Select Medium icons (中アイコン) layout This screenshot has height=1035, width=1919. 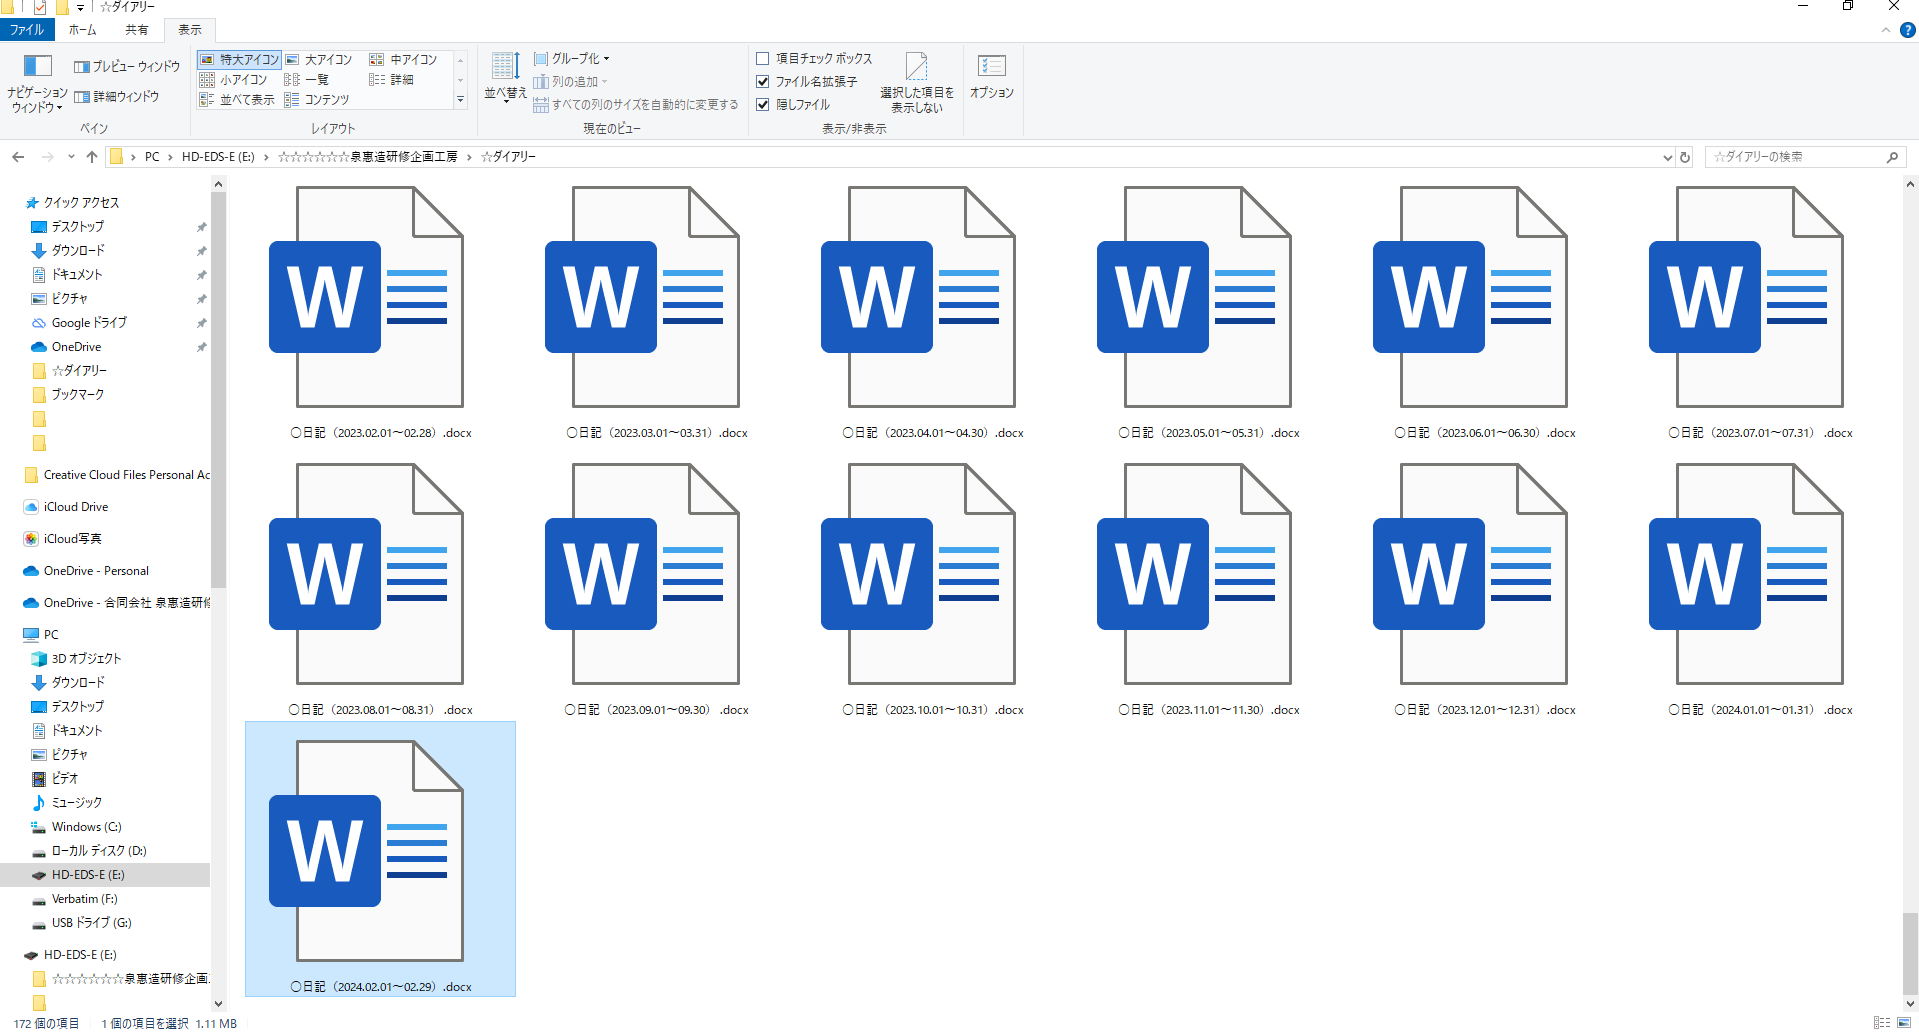404,60
